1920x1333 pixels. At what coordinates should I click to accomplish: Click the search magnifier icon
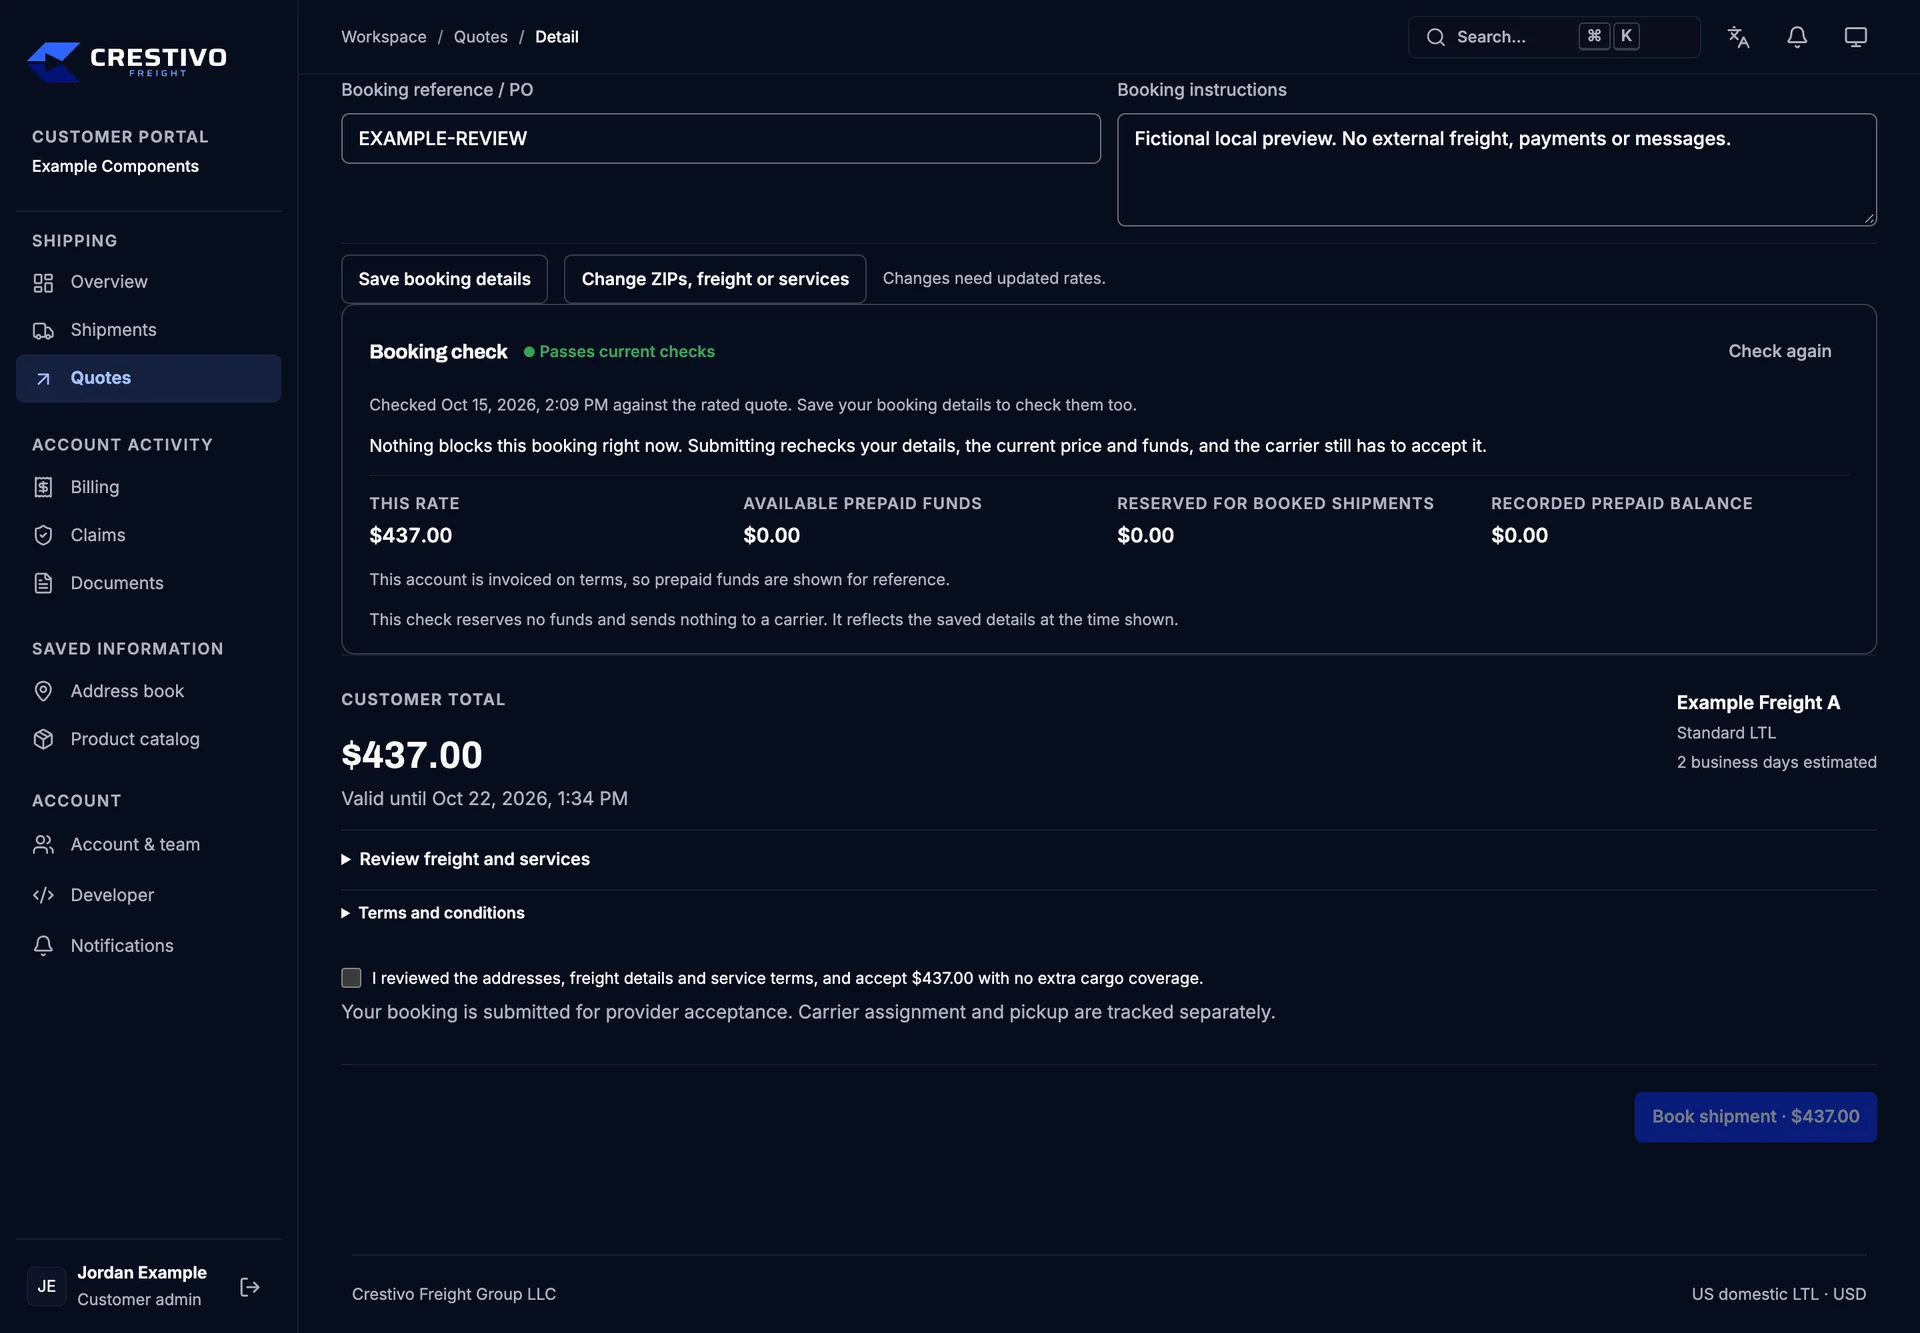[x=1436, y=37]
